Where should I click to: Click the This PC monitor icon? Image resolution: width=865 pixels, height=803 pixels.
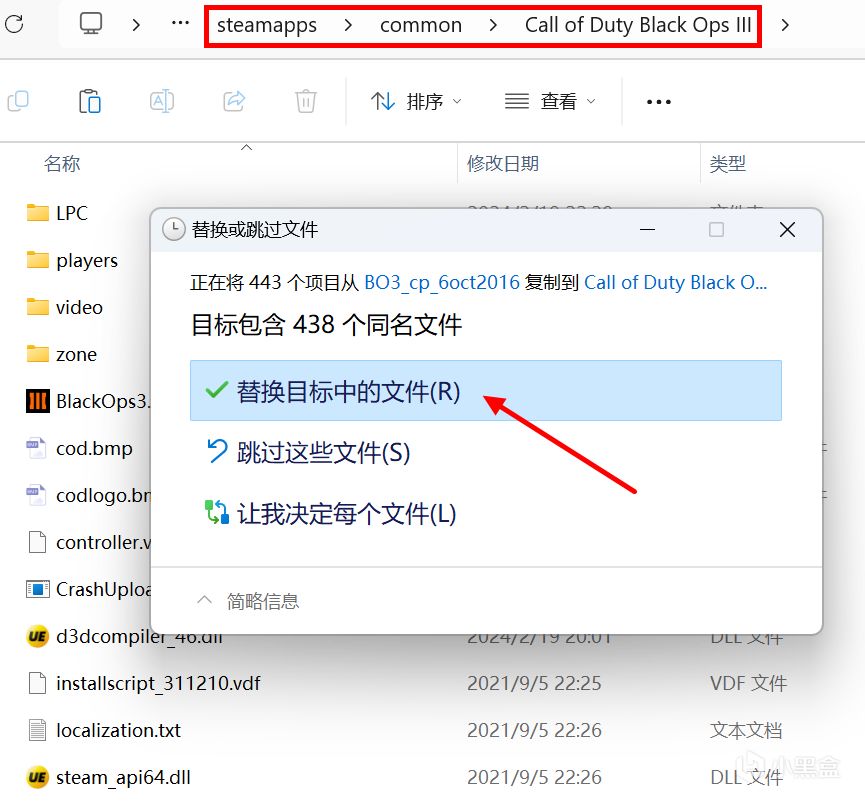pos(91,24)
